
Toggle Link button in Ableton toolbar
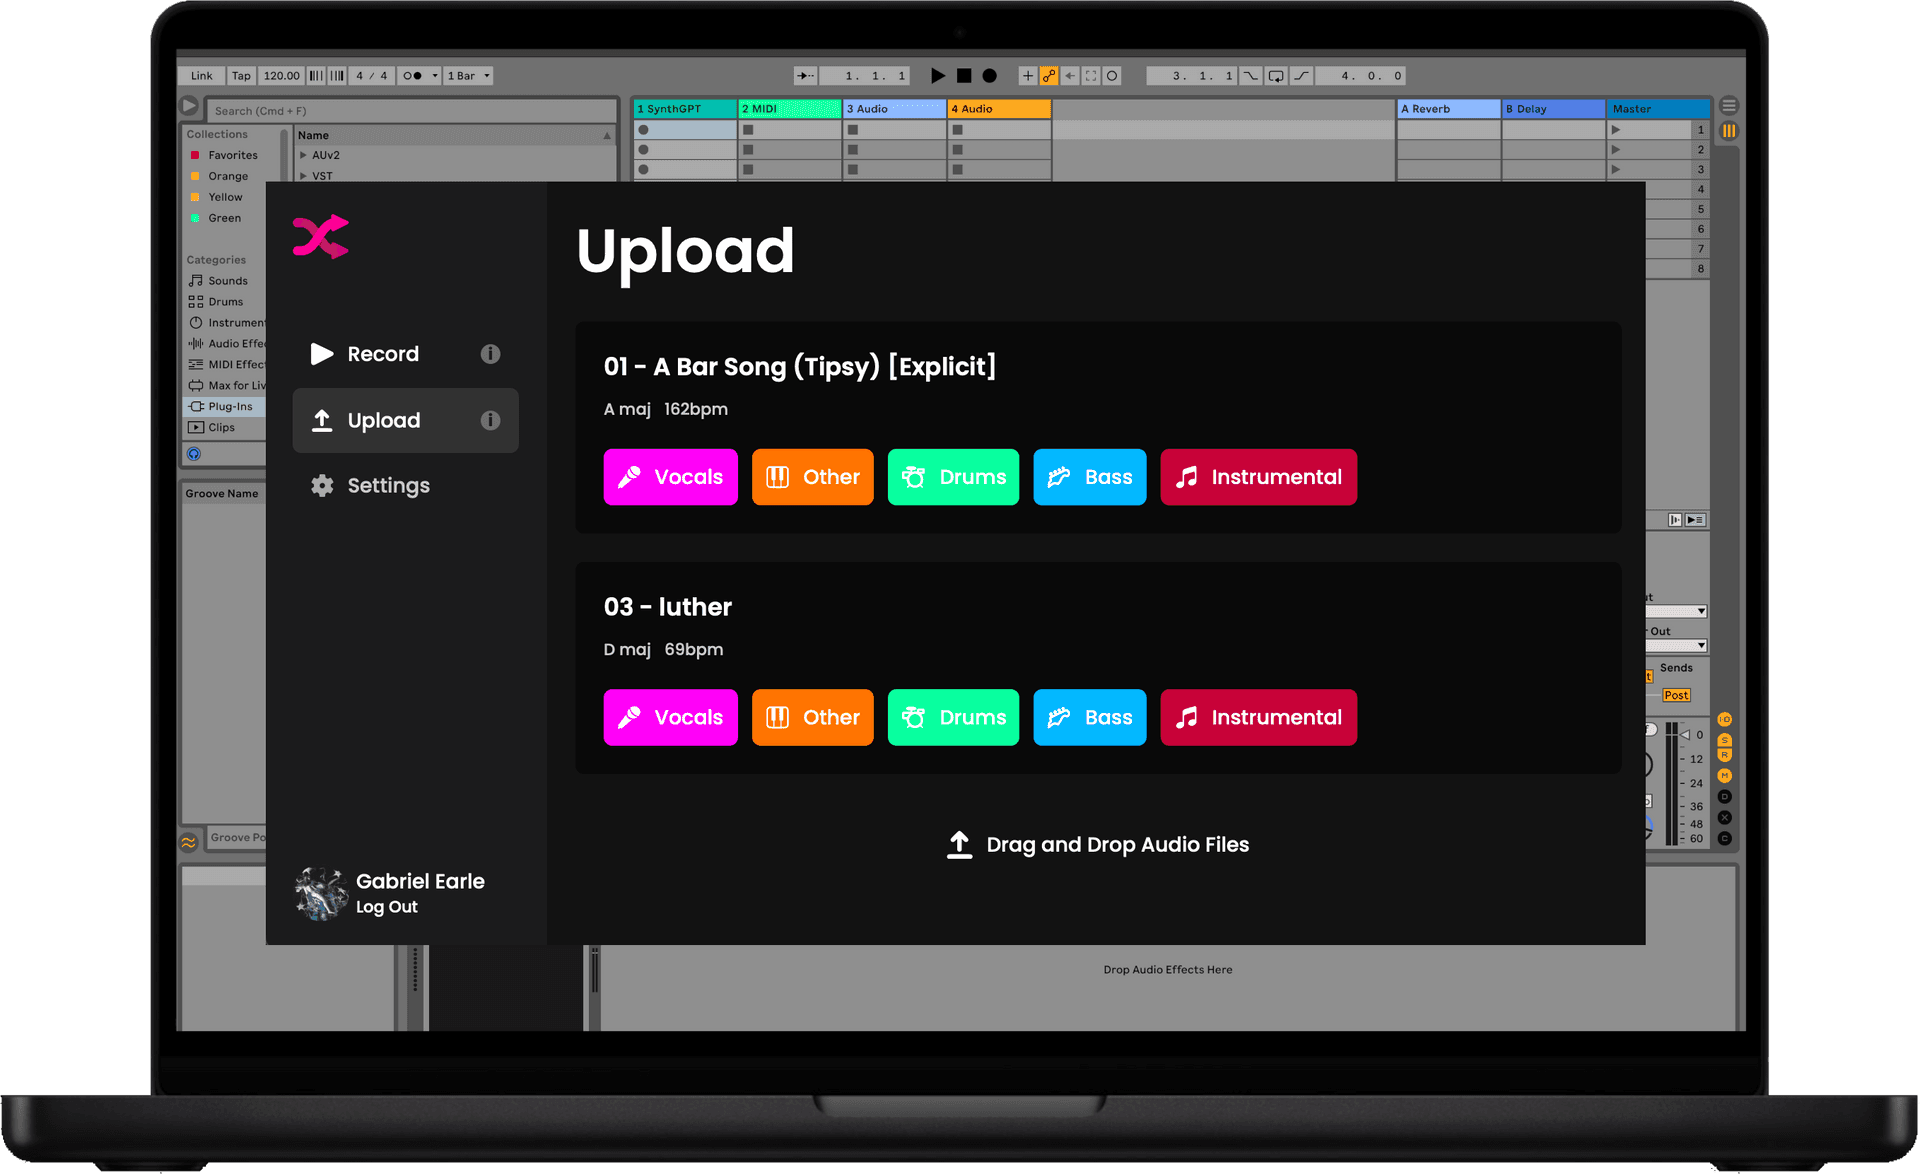point(201,76)
